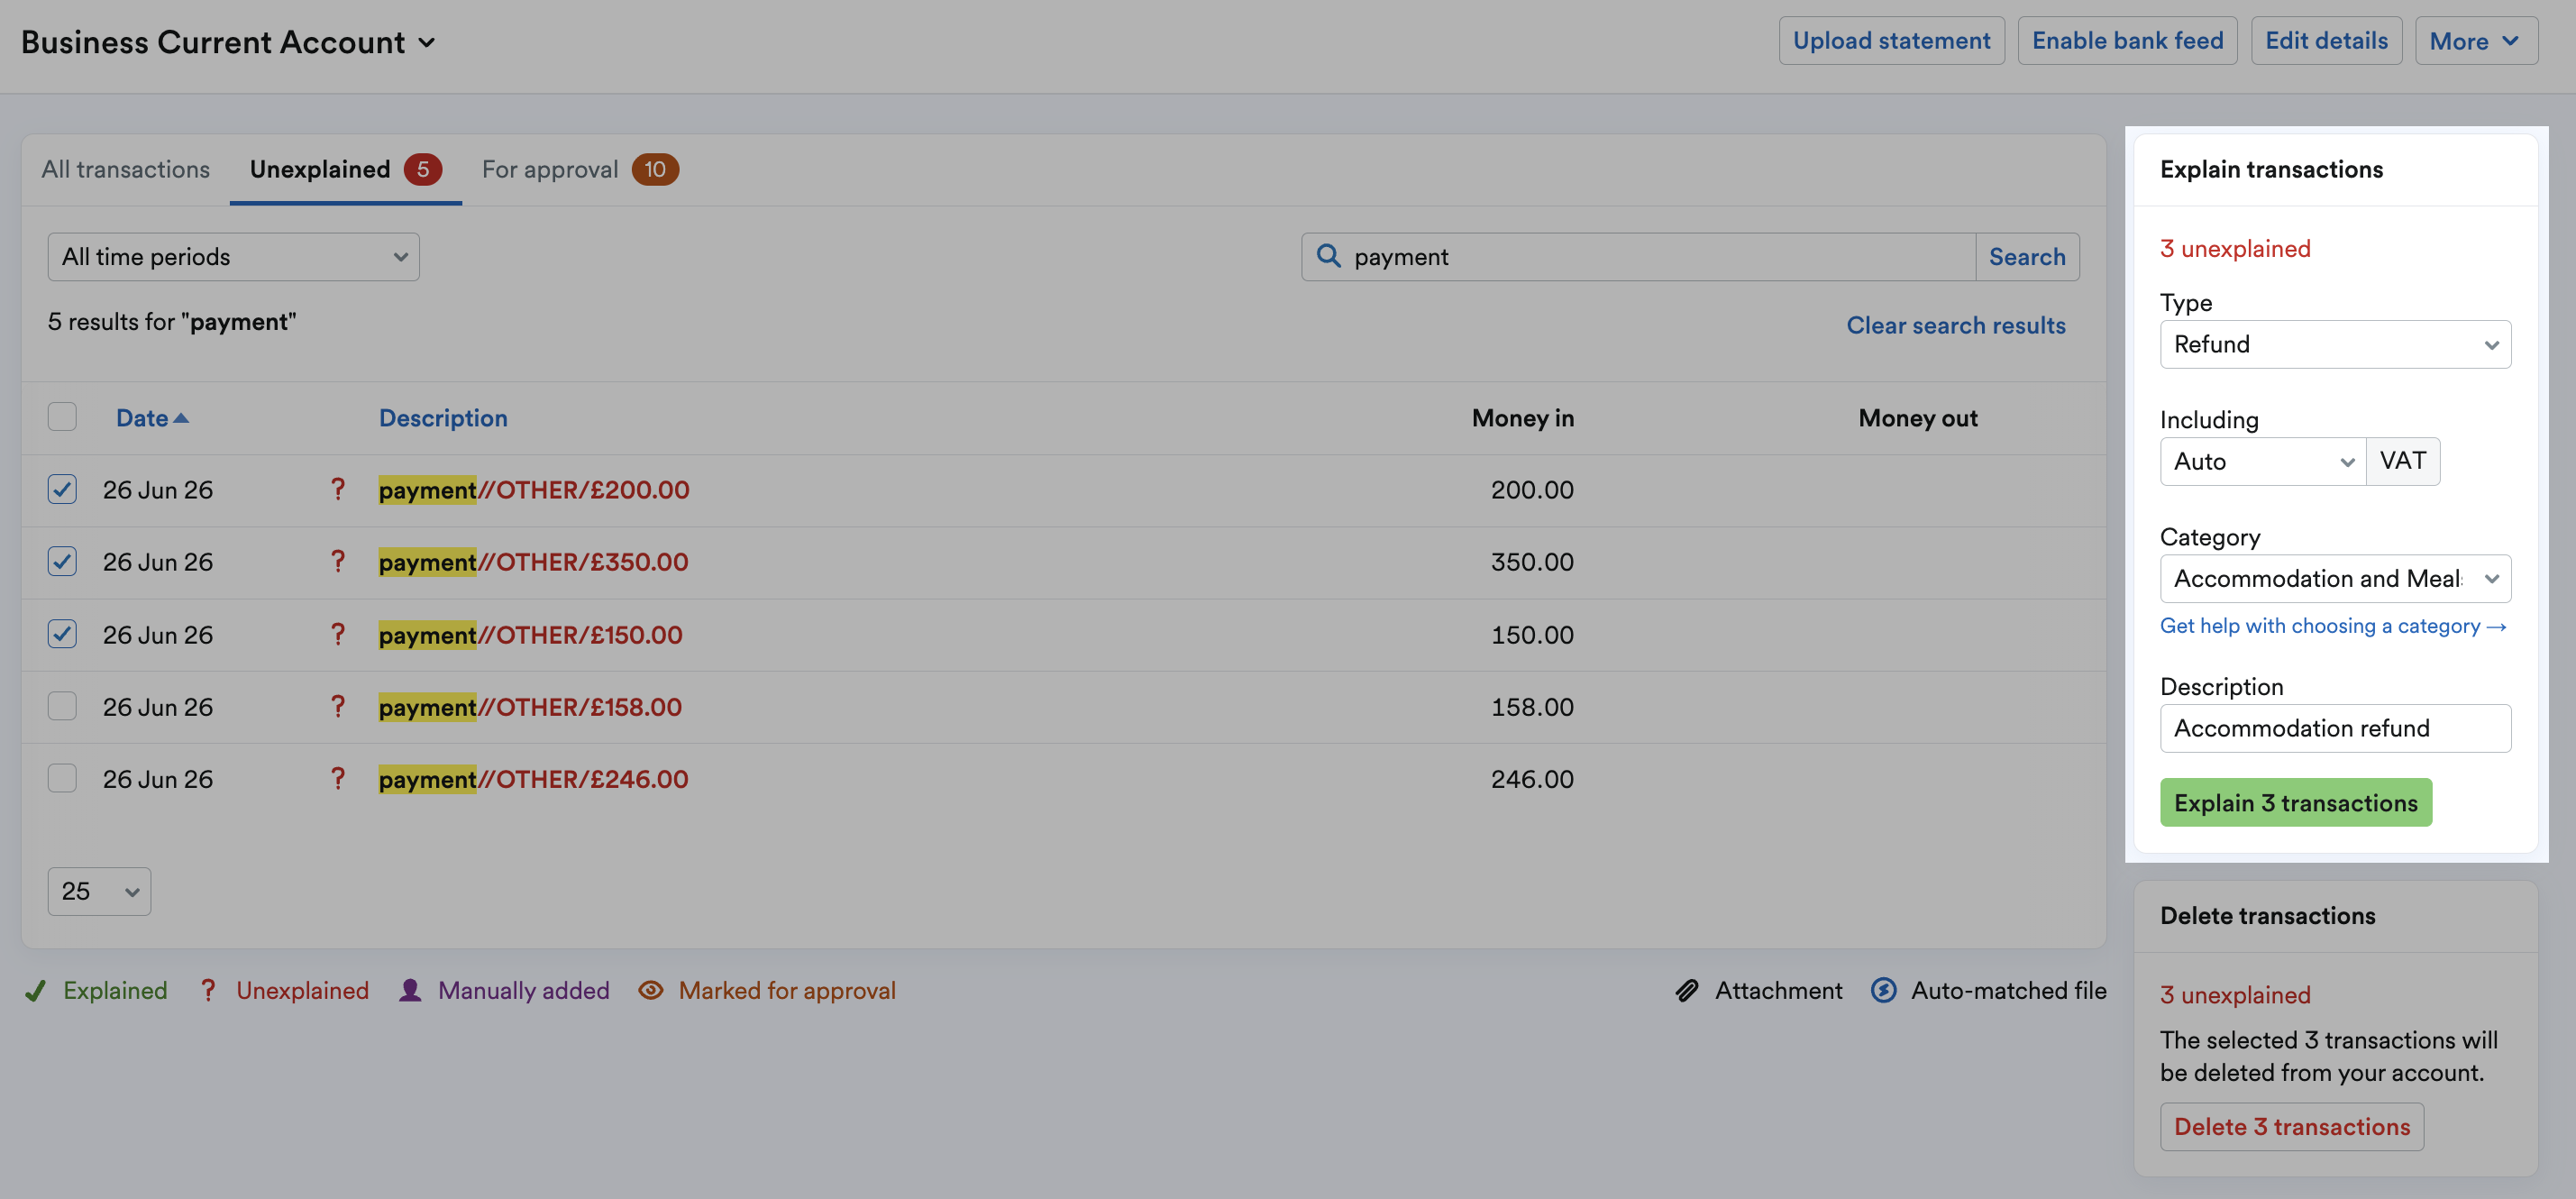Open the All time periods dropdown
Image resolution: width=2576 pixels, height=1199 pixels.
(233, 257)
